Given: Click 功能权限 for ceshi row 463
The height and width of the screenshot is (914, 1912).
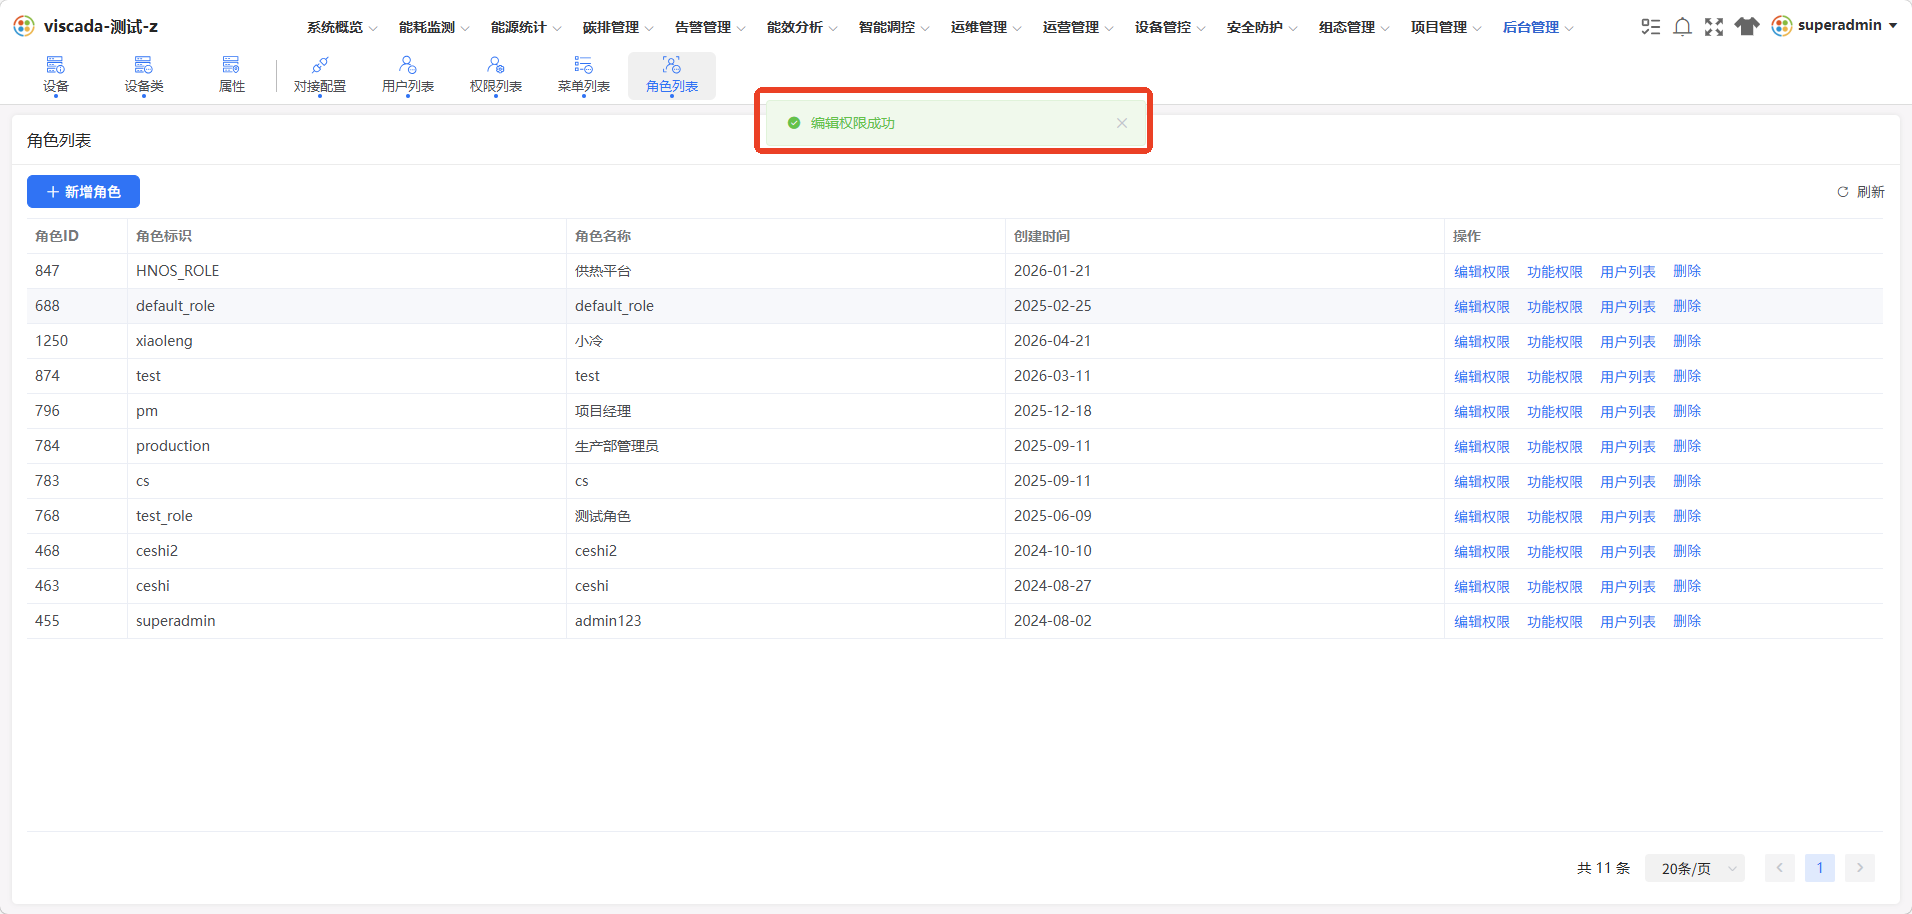Looking at the screenshot, I should tap(1555, 587).
